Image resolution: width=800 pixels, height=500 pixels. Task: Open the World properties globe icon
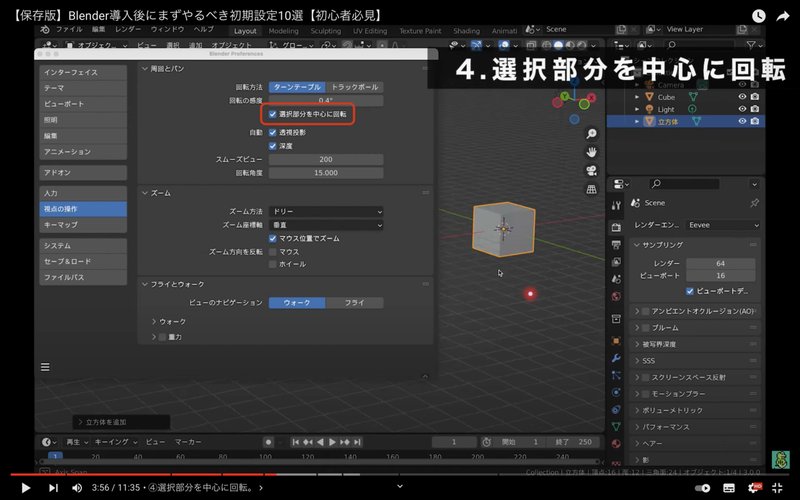[x=616, y=296]
